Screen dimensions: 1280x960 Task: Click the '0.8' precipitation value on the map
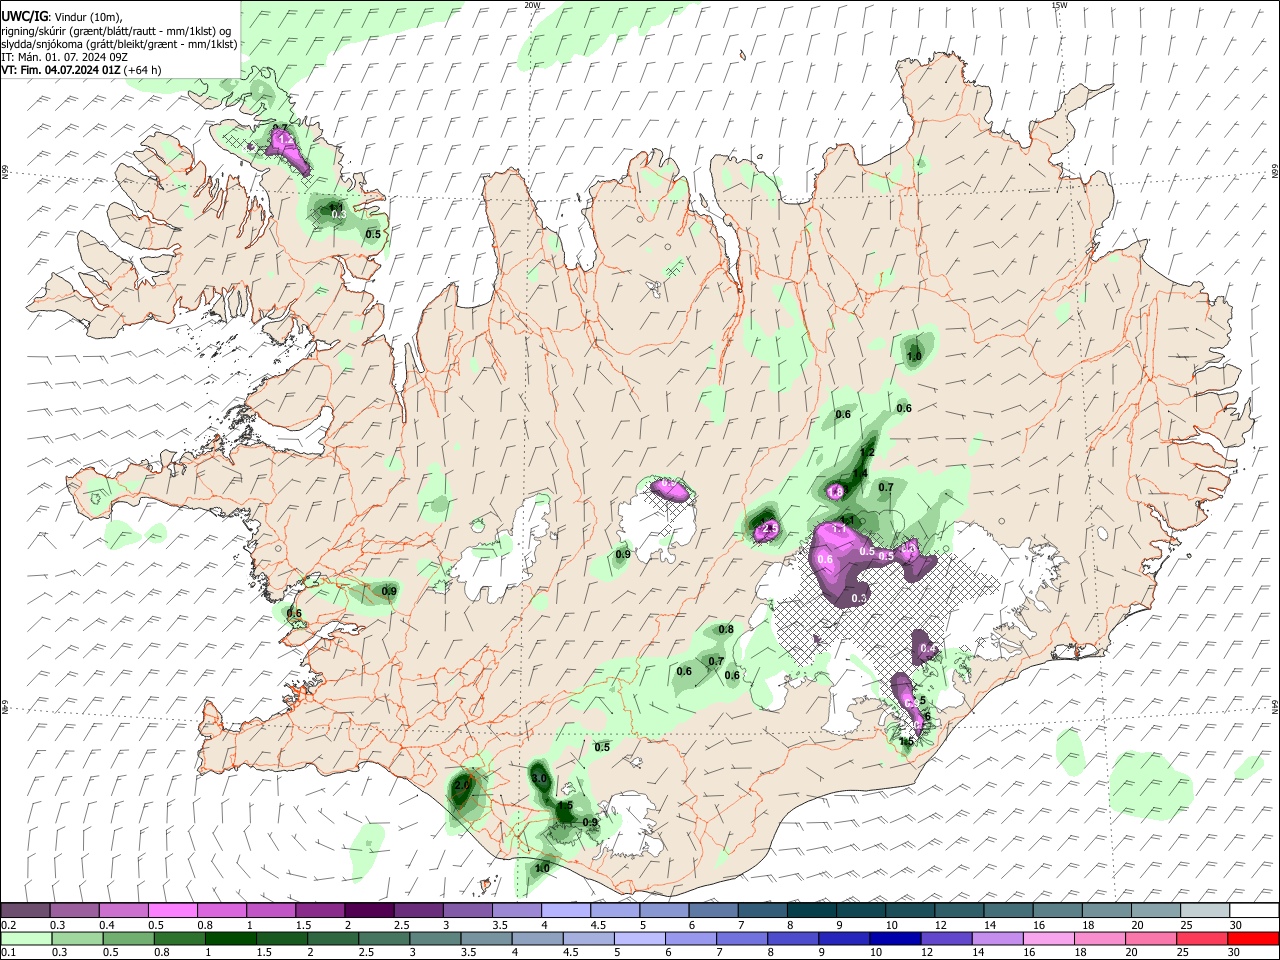[x=726, y=630]
